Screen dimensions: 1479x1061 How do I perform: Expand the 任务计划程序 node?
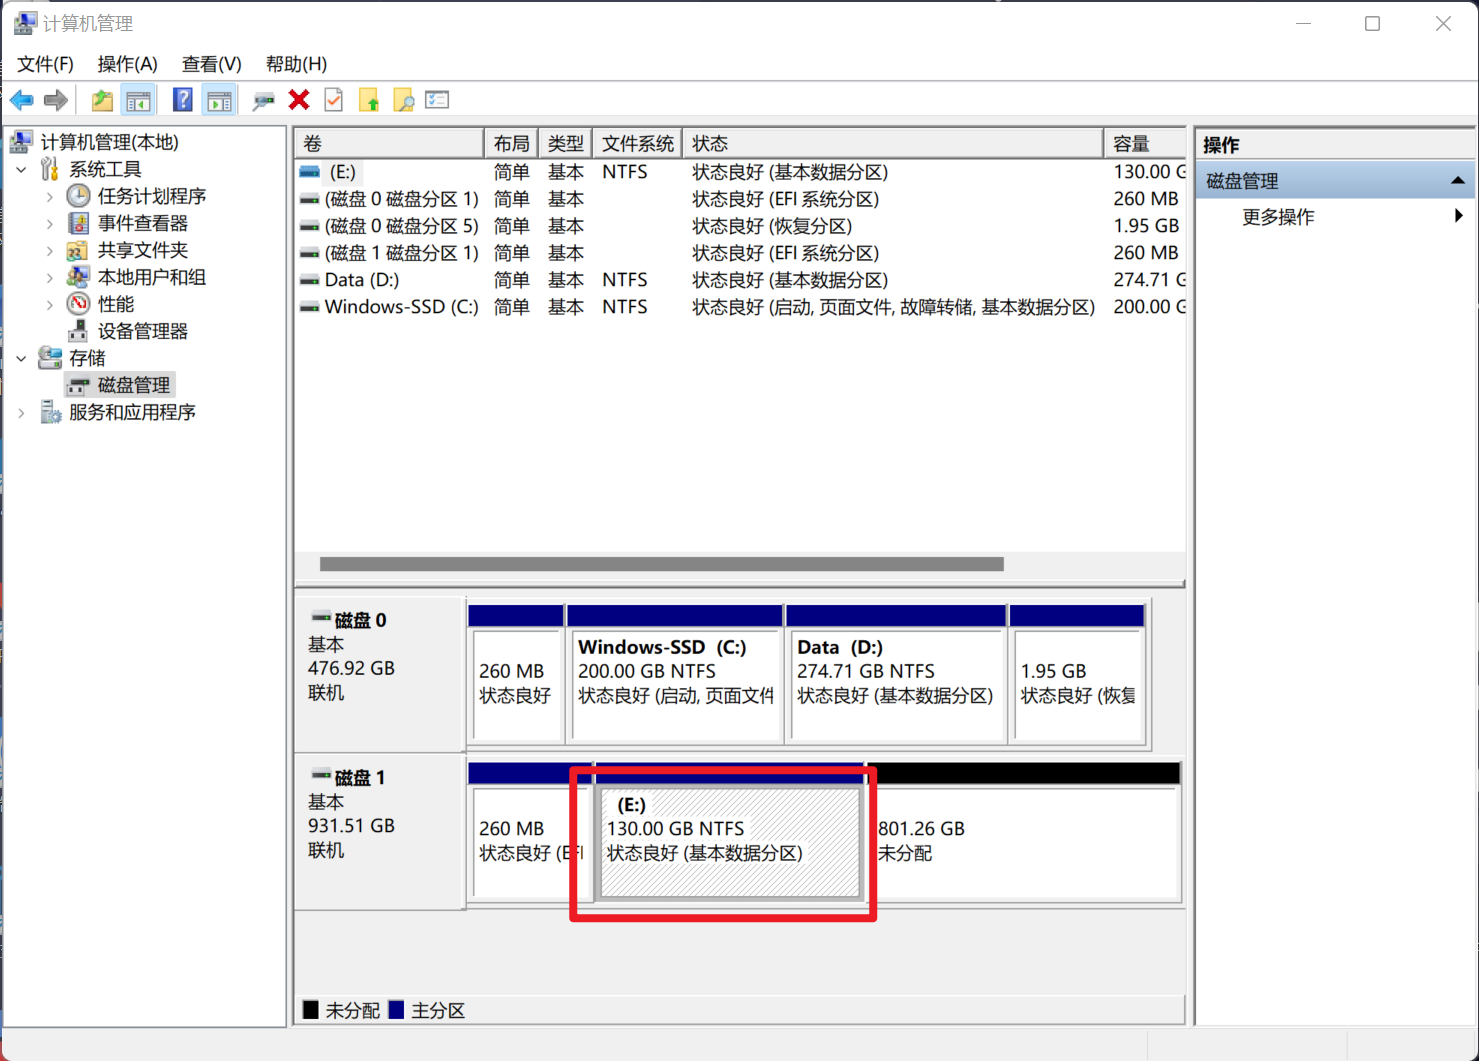50,196
